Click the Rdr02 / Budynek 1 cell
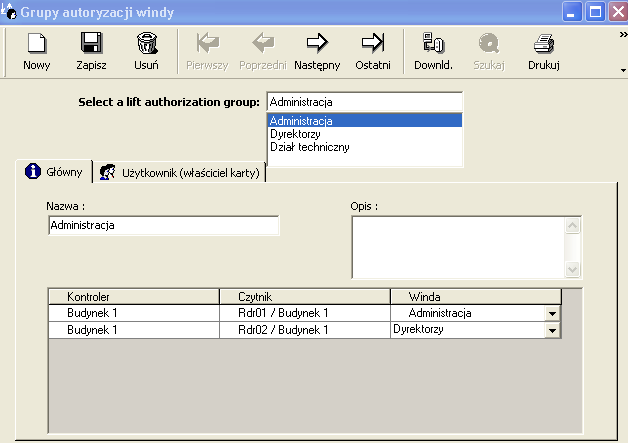 pos(305,330)
